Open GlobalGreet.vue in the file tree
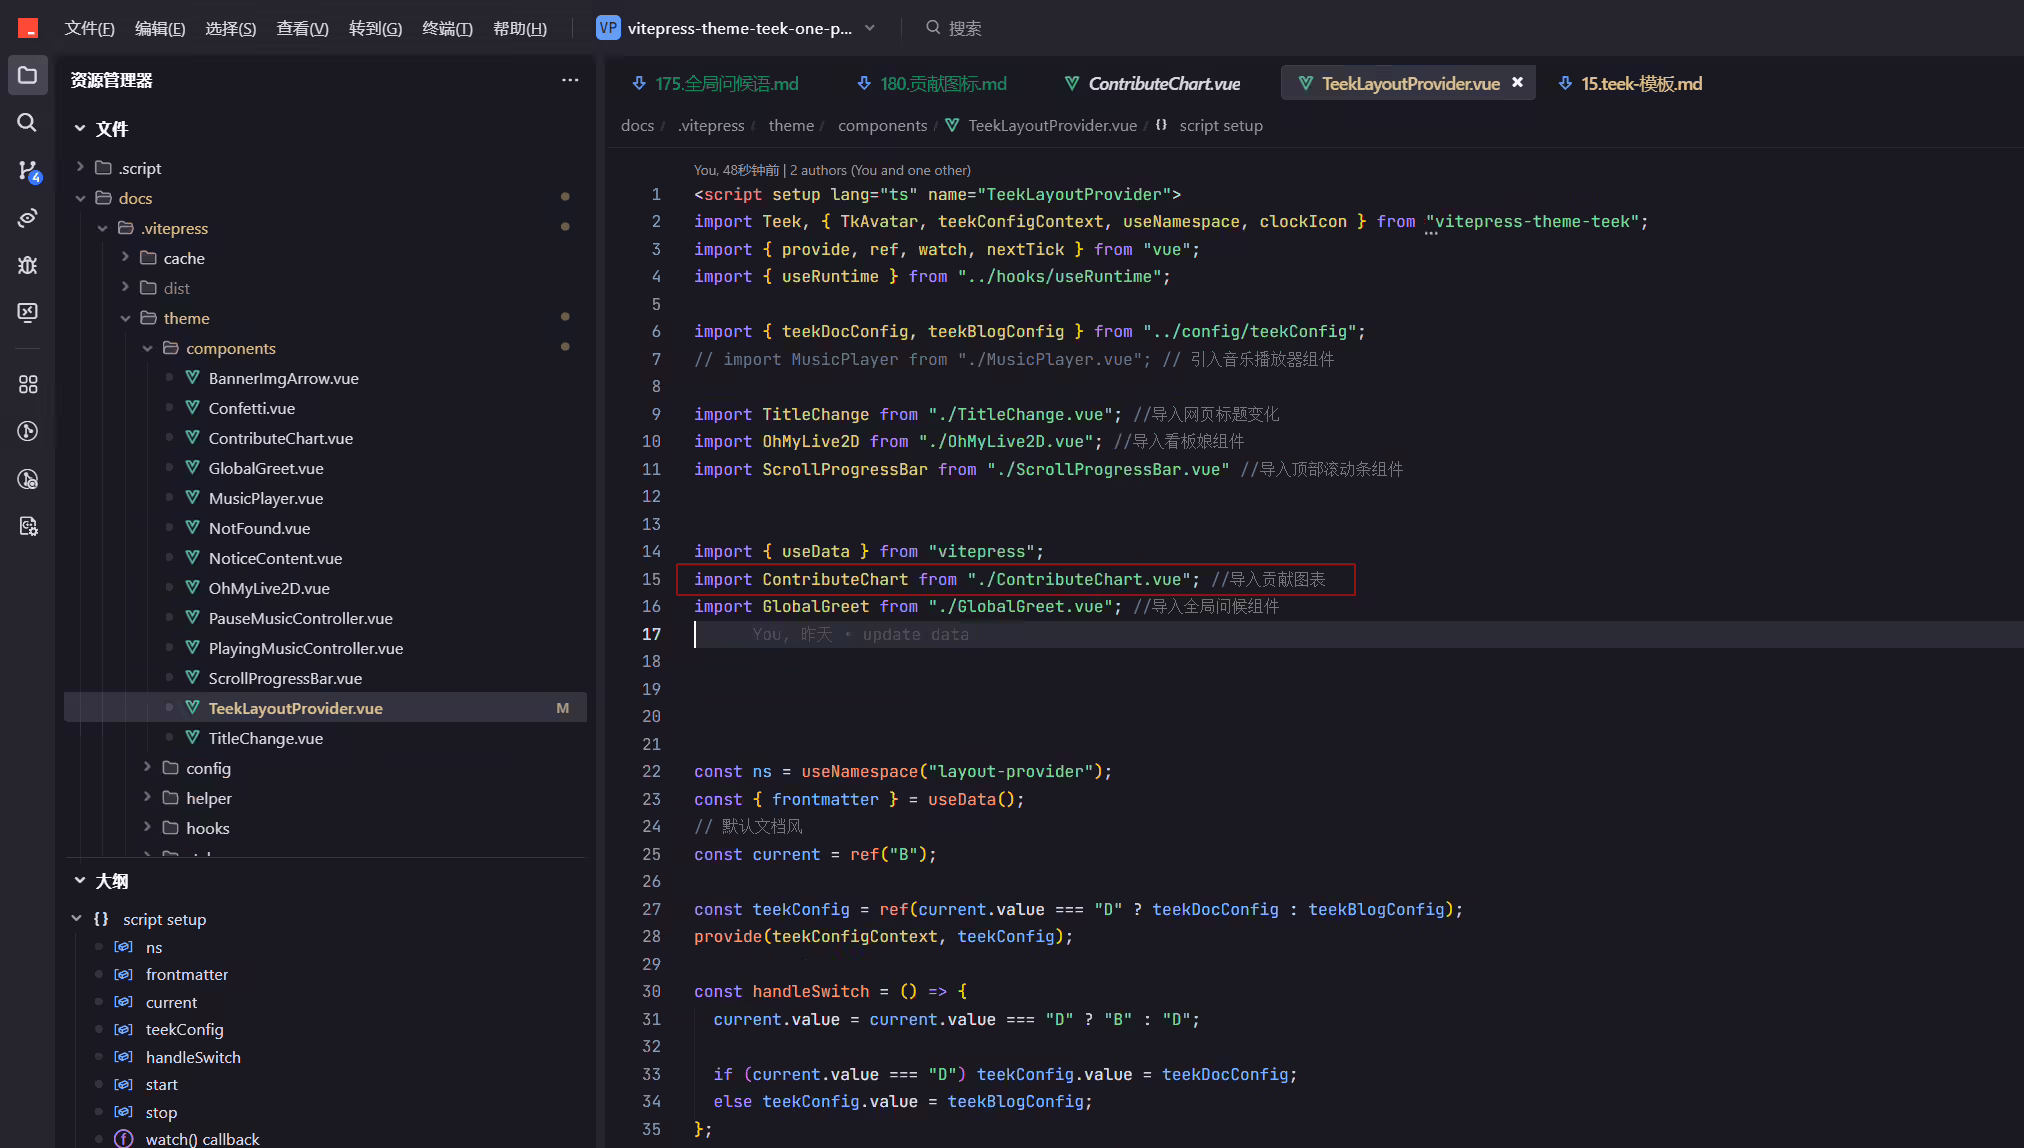Image resolution: width=2024 pixels, height=1148 pixels. (266, 468)
